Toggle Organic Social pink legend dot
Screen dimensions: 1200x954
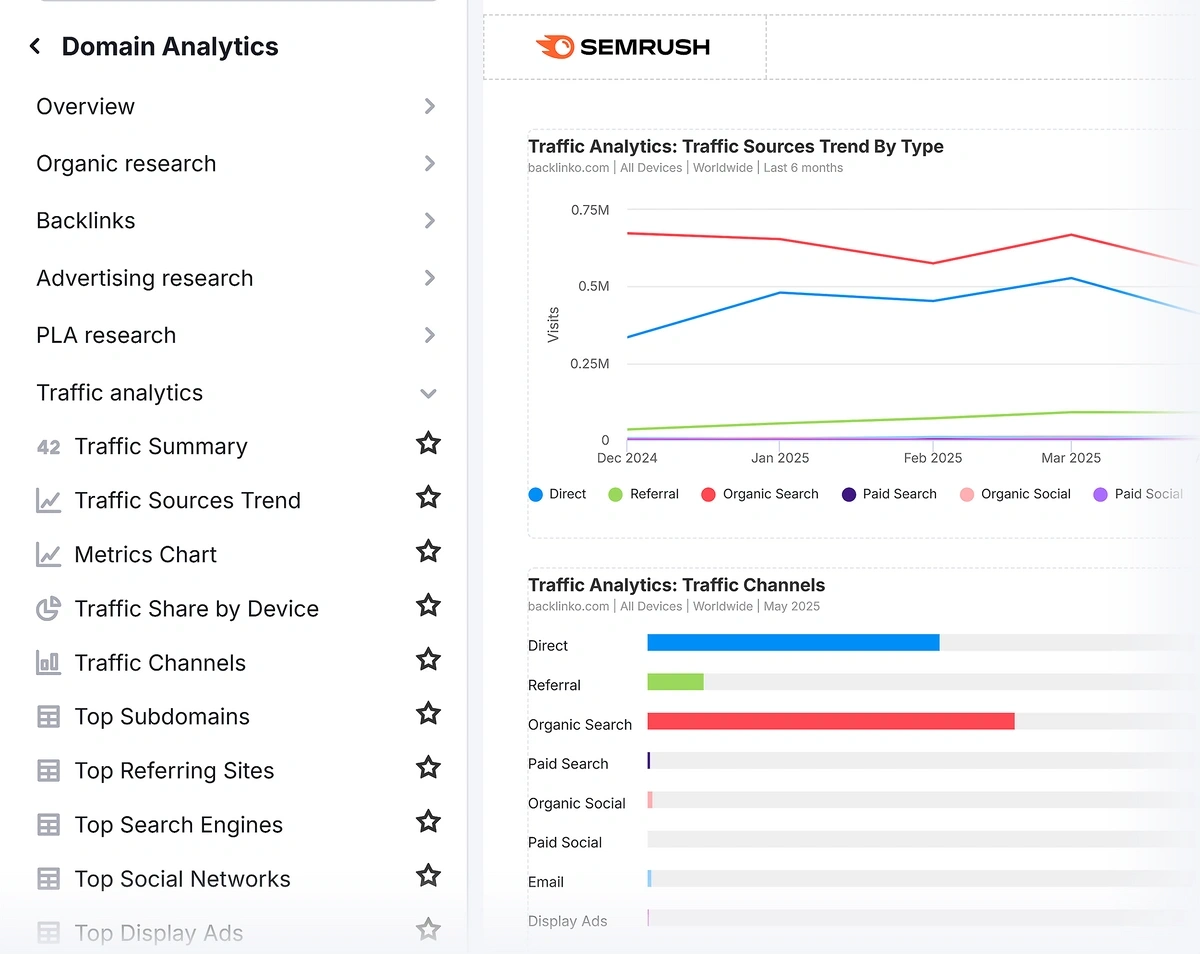pos(966,494)
